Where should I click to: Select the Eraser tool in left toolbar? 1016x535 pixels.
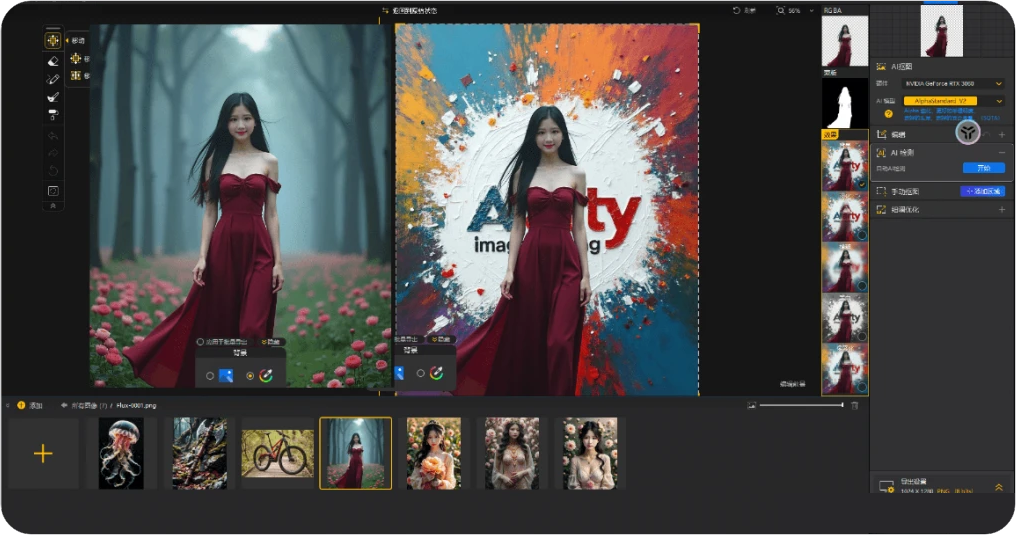[x=53, y=61]
